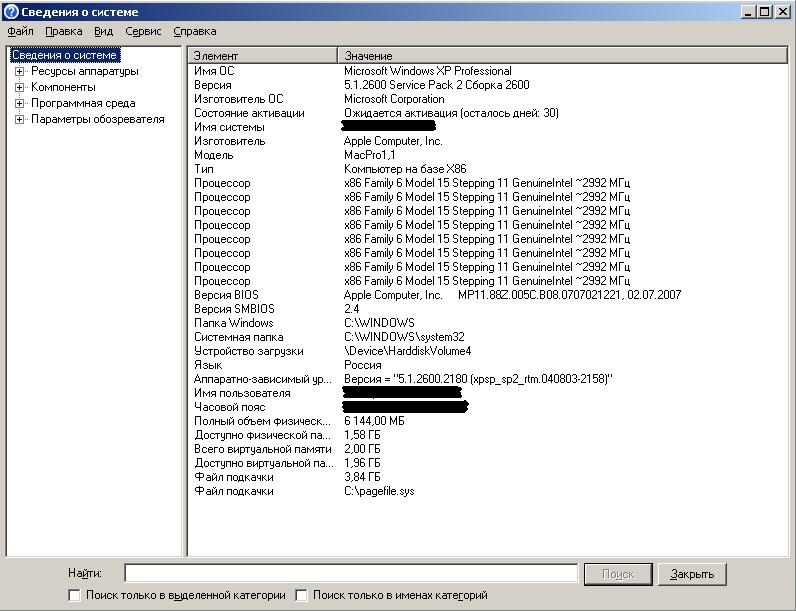Click the 6 144,00 МБ value
Screen dimensions: 796x611
point(374,421)
